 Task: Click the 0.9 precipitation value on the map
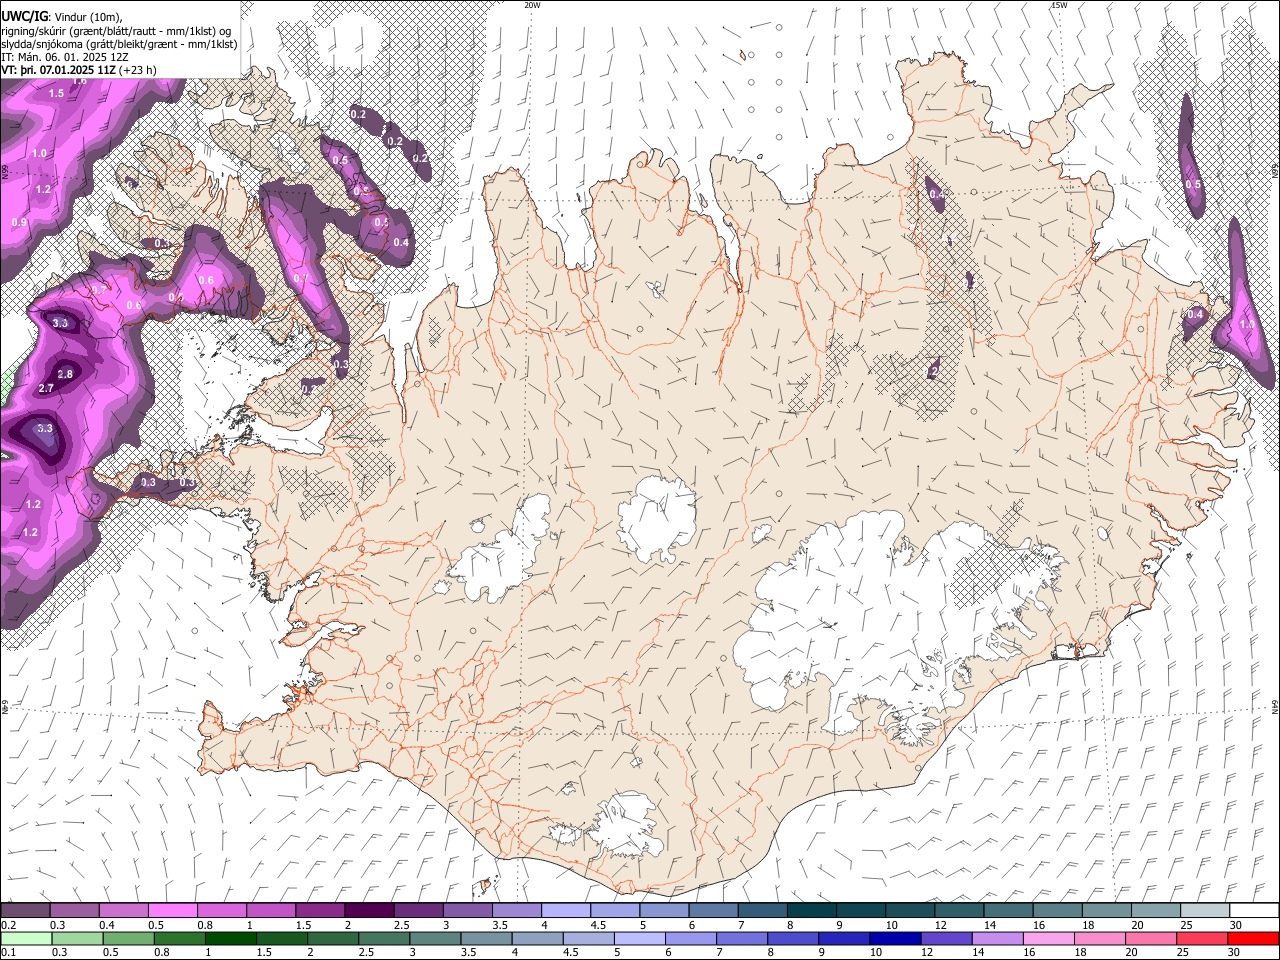tap(20, 222)
